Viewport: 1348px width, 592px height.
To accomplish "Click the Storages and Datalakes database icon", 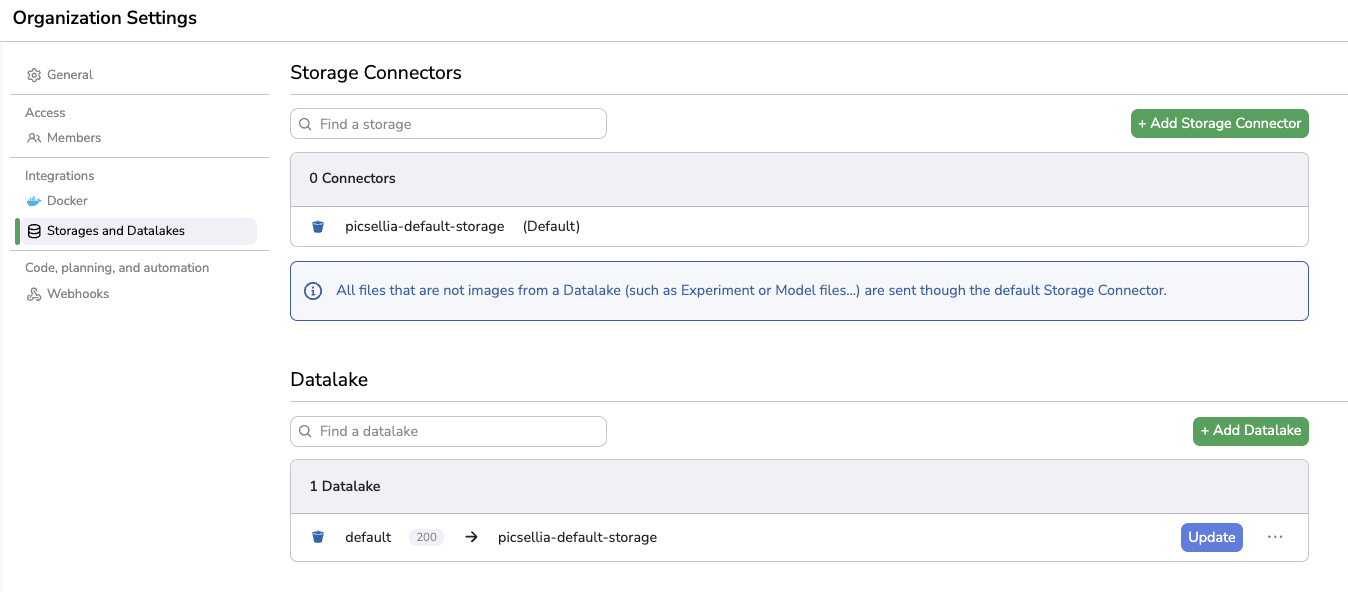I will click(x=34, y=231).
